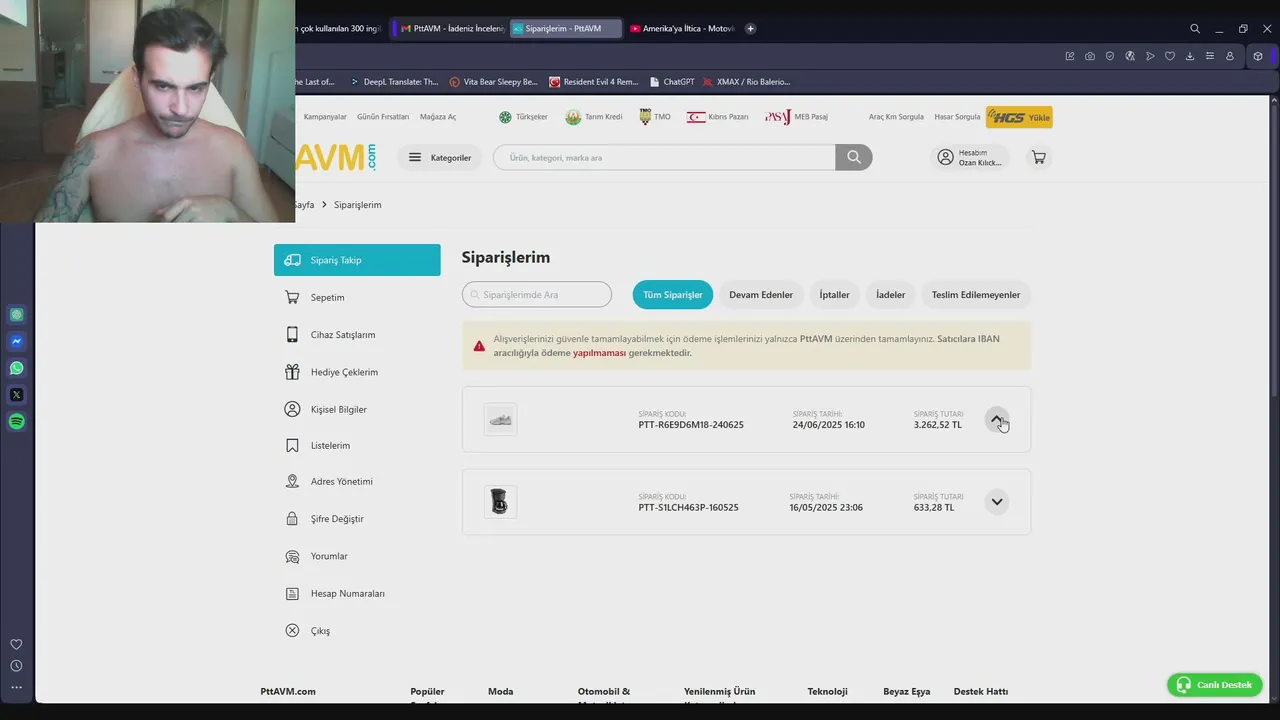Select the Tüm Siparişler filter tab
Viewport: 1280px width, 720px height.
(x=673, y=295)
